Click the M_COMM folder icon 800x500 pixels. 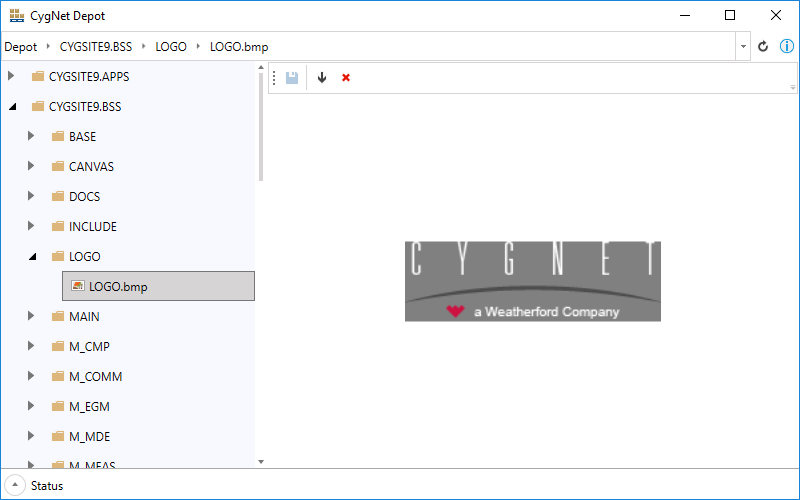pos(58,377)
